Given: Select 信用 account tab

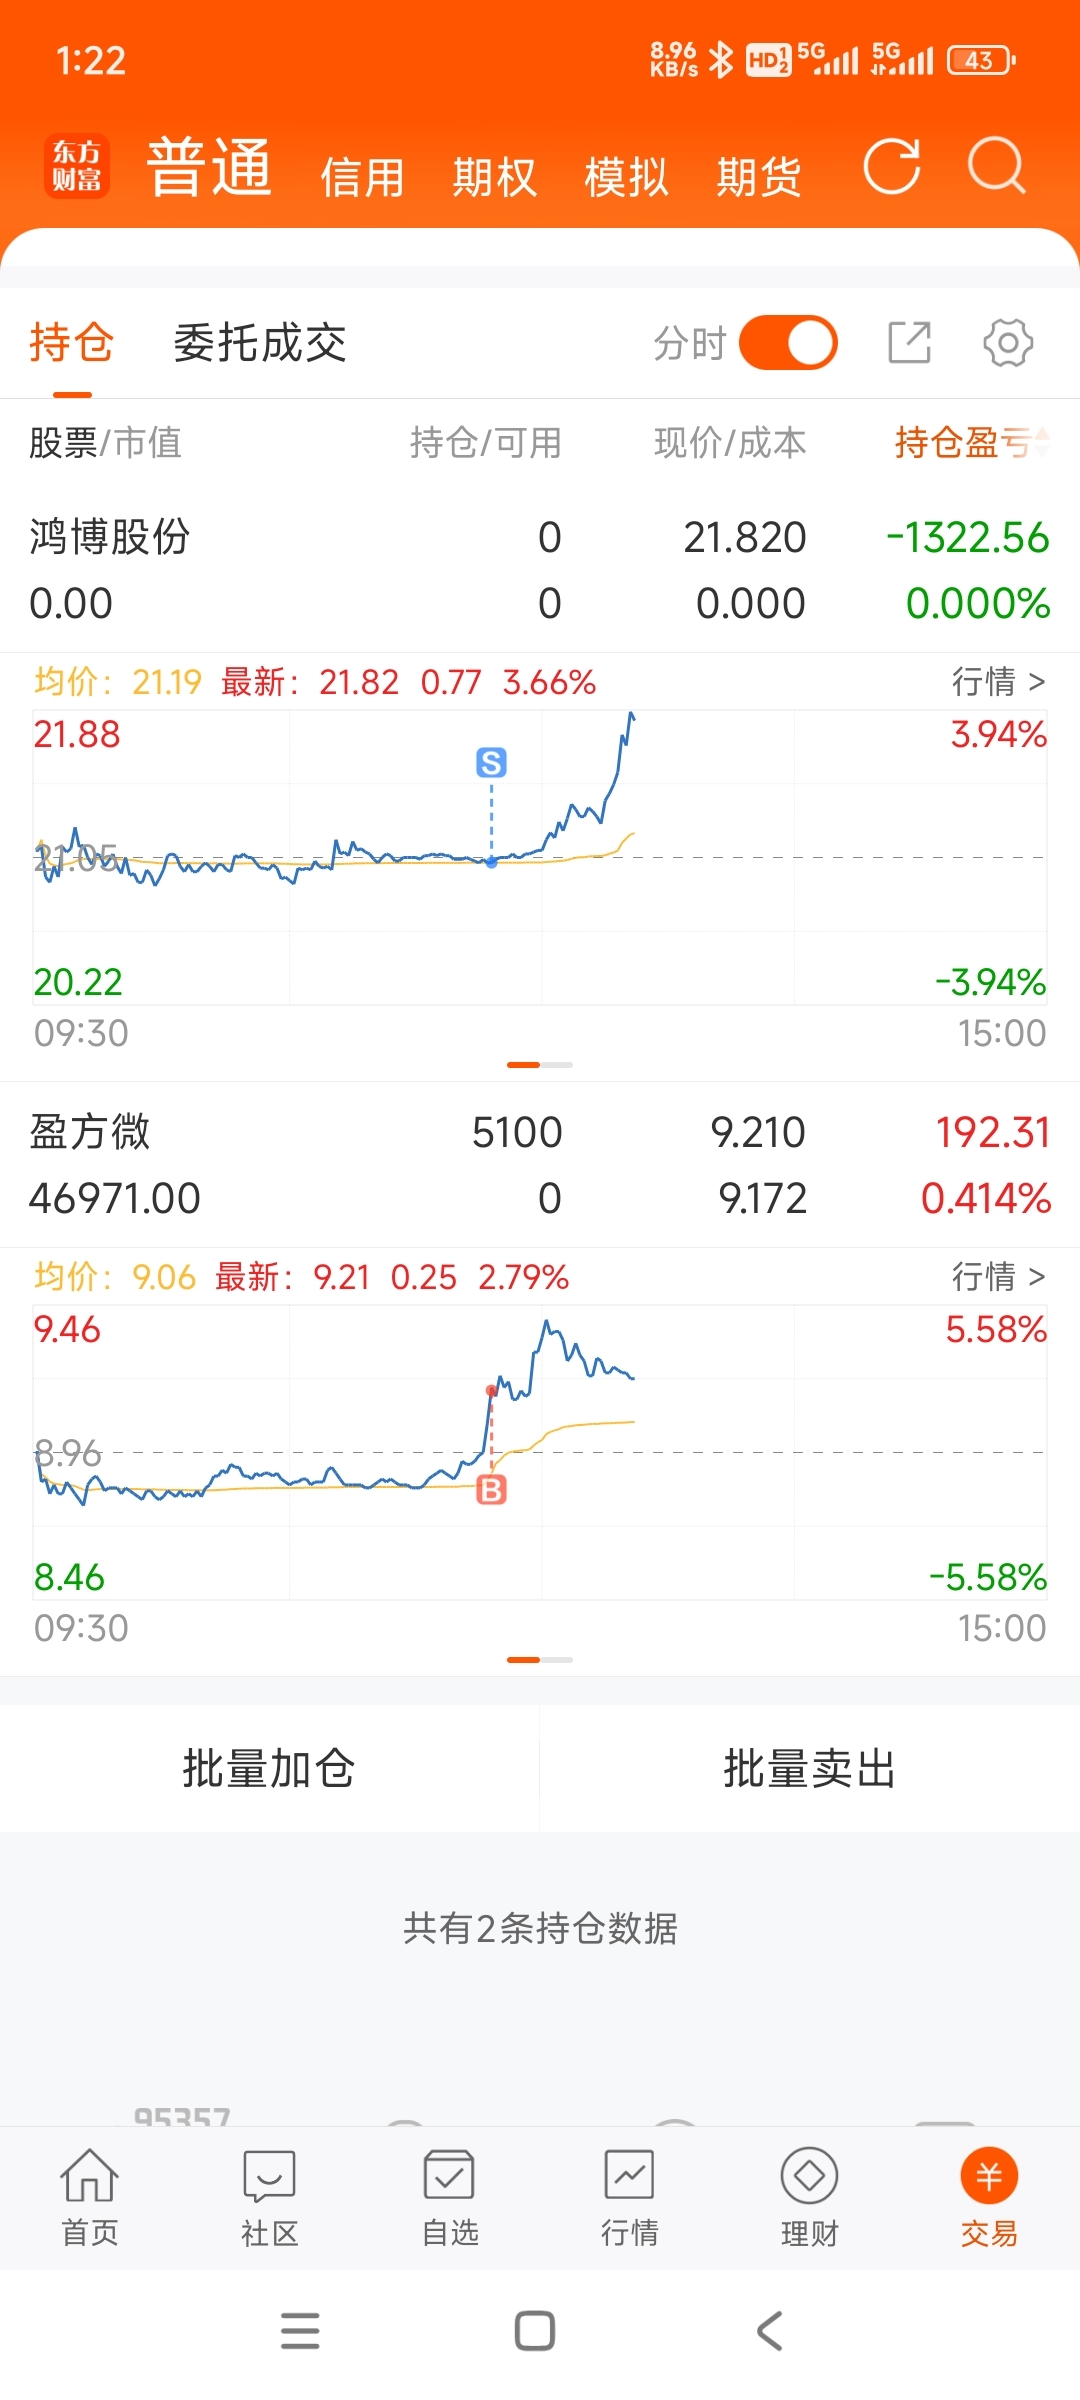Looking at the screenshot, I should coord(362,177).
